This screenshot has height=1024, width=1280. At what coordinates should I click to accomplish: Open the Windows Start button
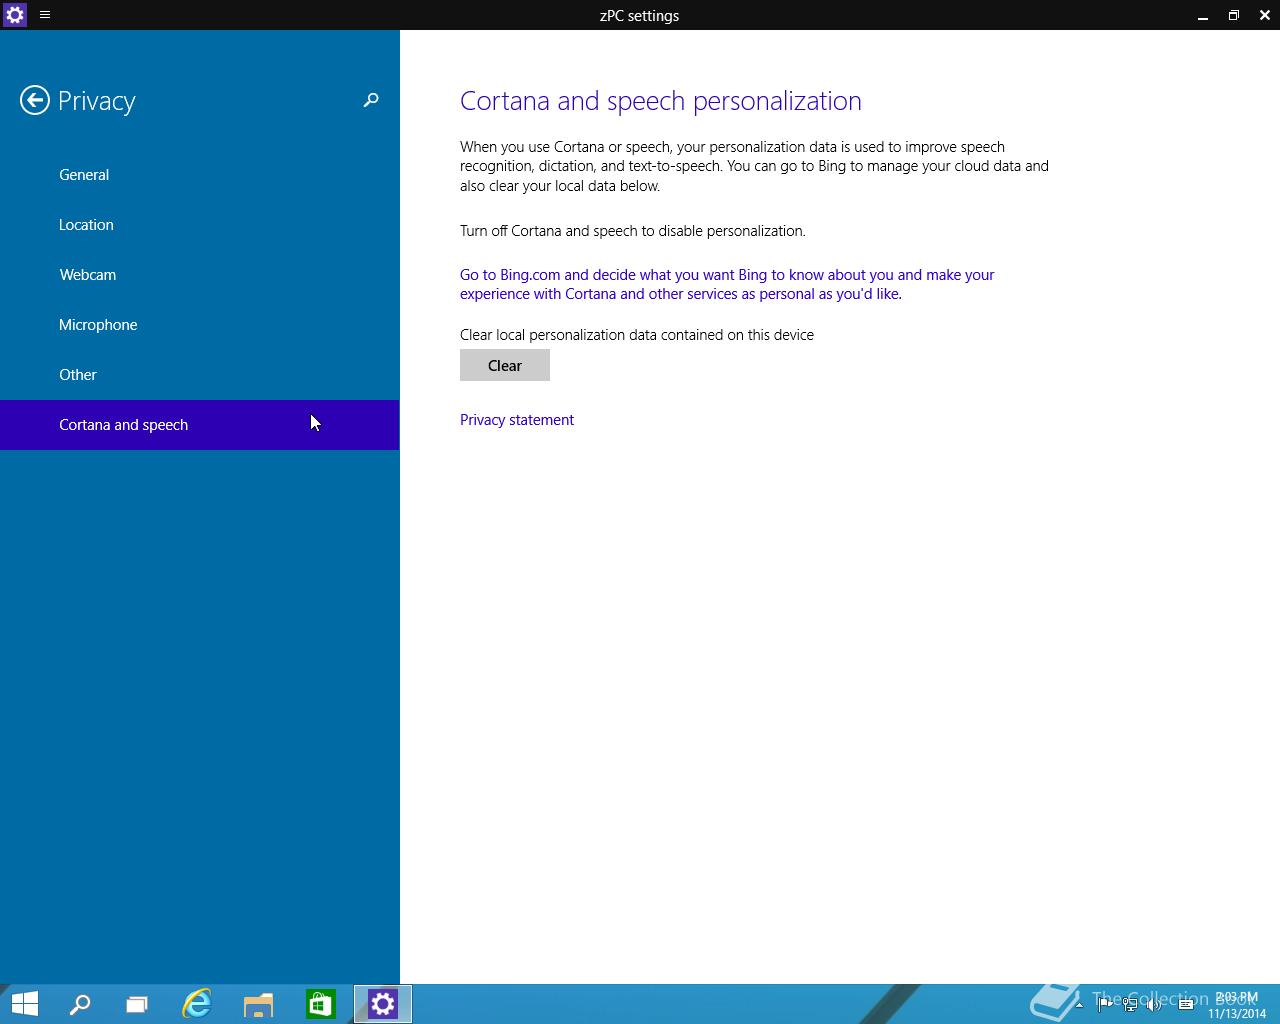pos(25,1004)
